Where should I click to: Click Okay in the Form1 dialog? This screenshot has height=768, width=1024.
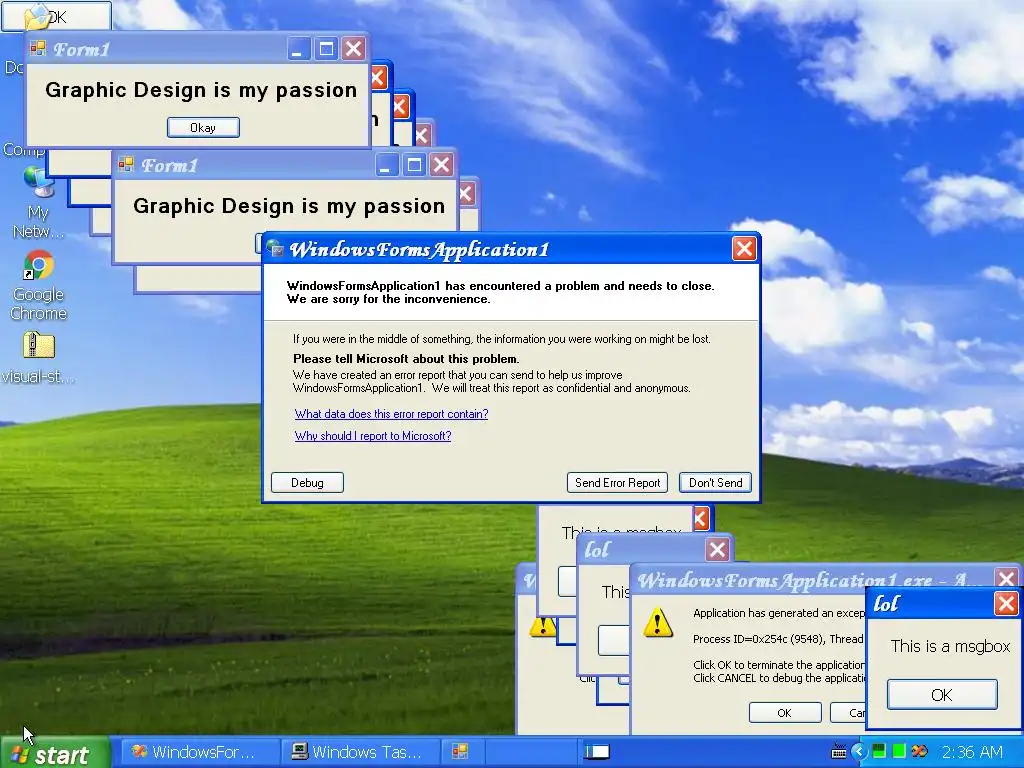pos(203,127)
